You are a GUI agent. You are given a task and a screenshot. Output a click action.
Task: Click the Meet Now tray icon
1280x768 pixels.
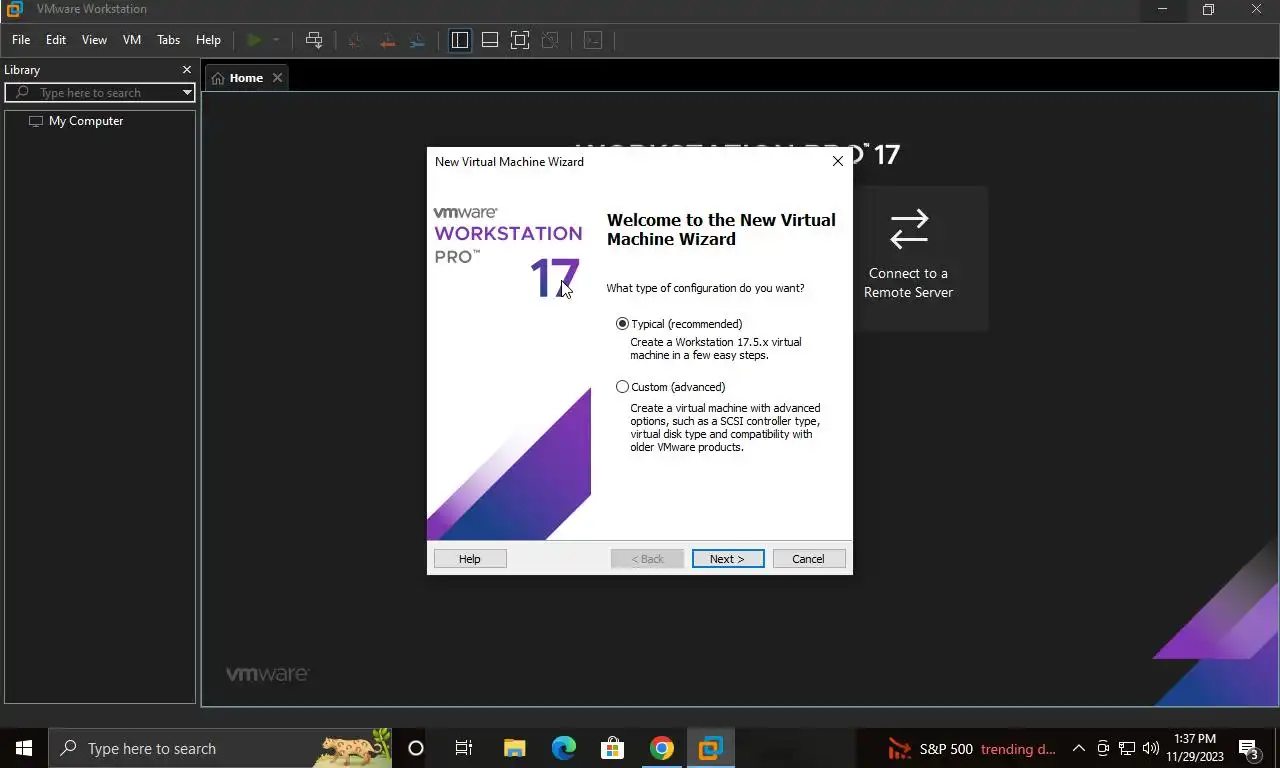tap(1103, 748)
